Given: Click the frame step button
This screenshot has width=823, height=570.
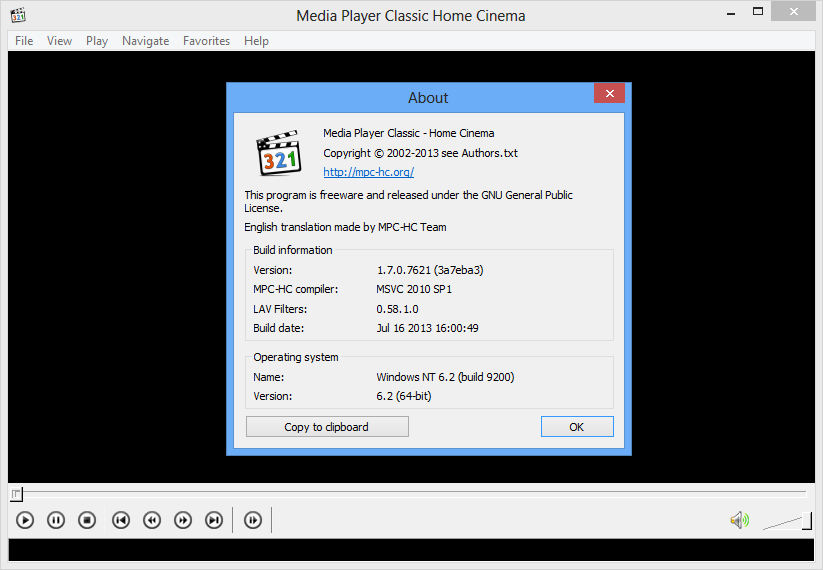Looking at the screenshot, I should 252,520.
